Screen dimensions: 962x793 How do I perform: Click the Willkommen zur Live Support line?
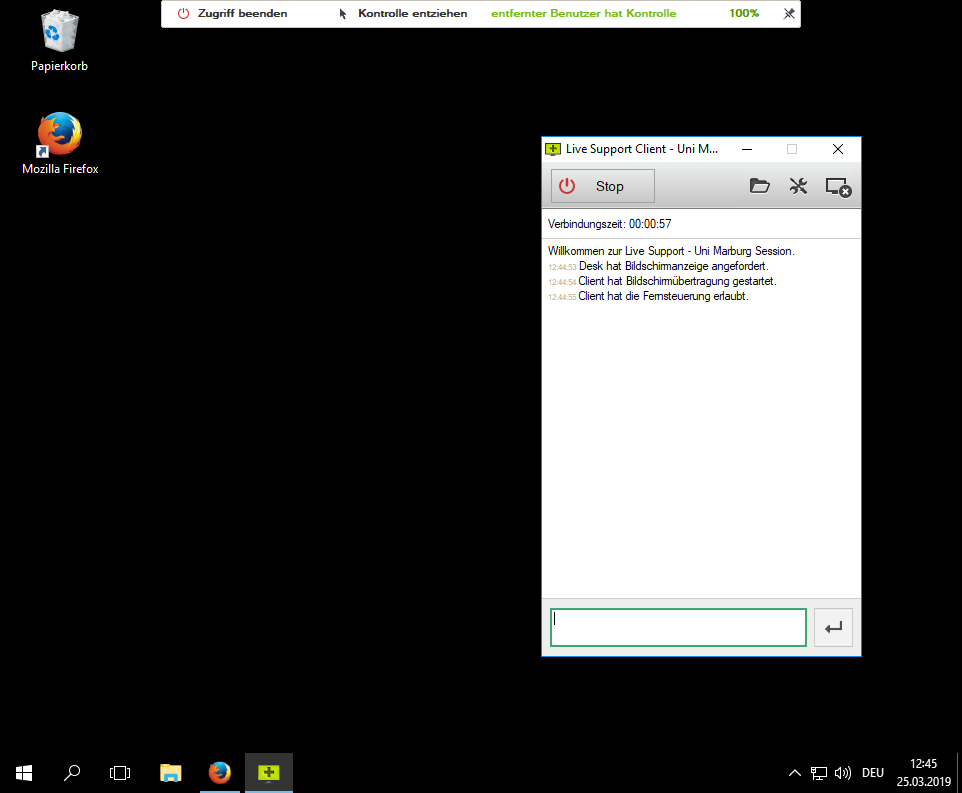click(671, 251)
